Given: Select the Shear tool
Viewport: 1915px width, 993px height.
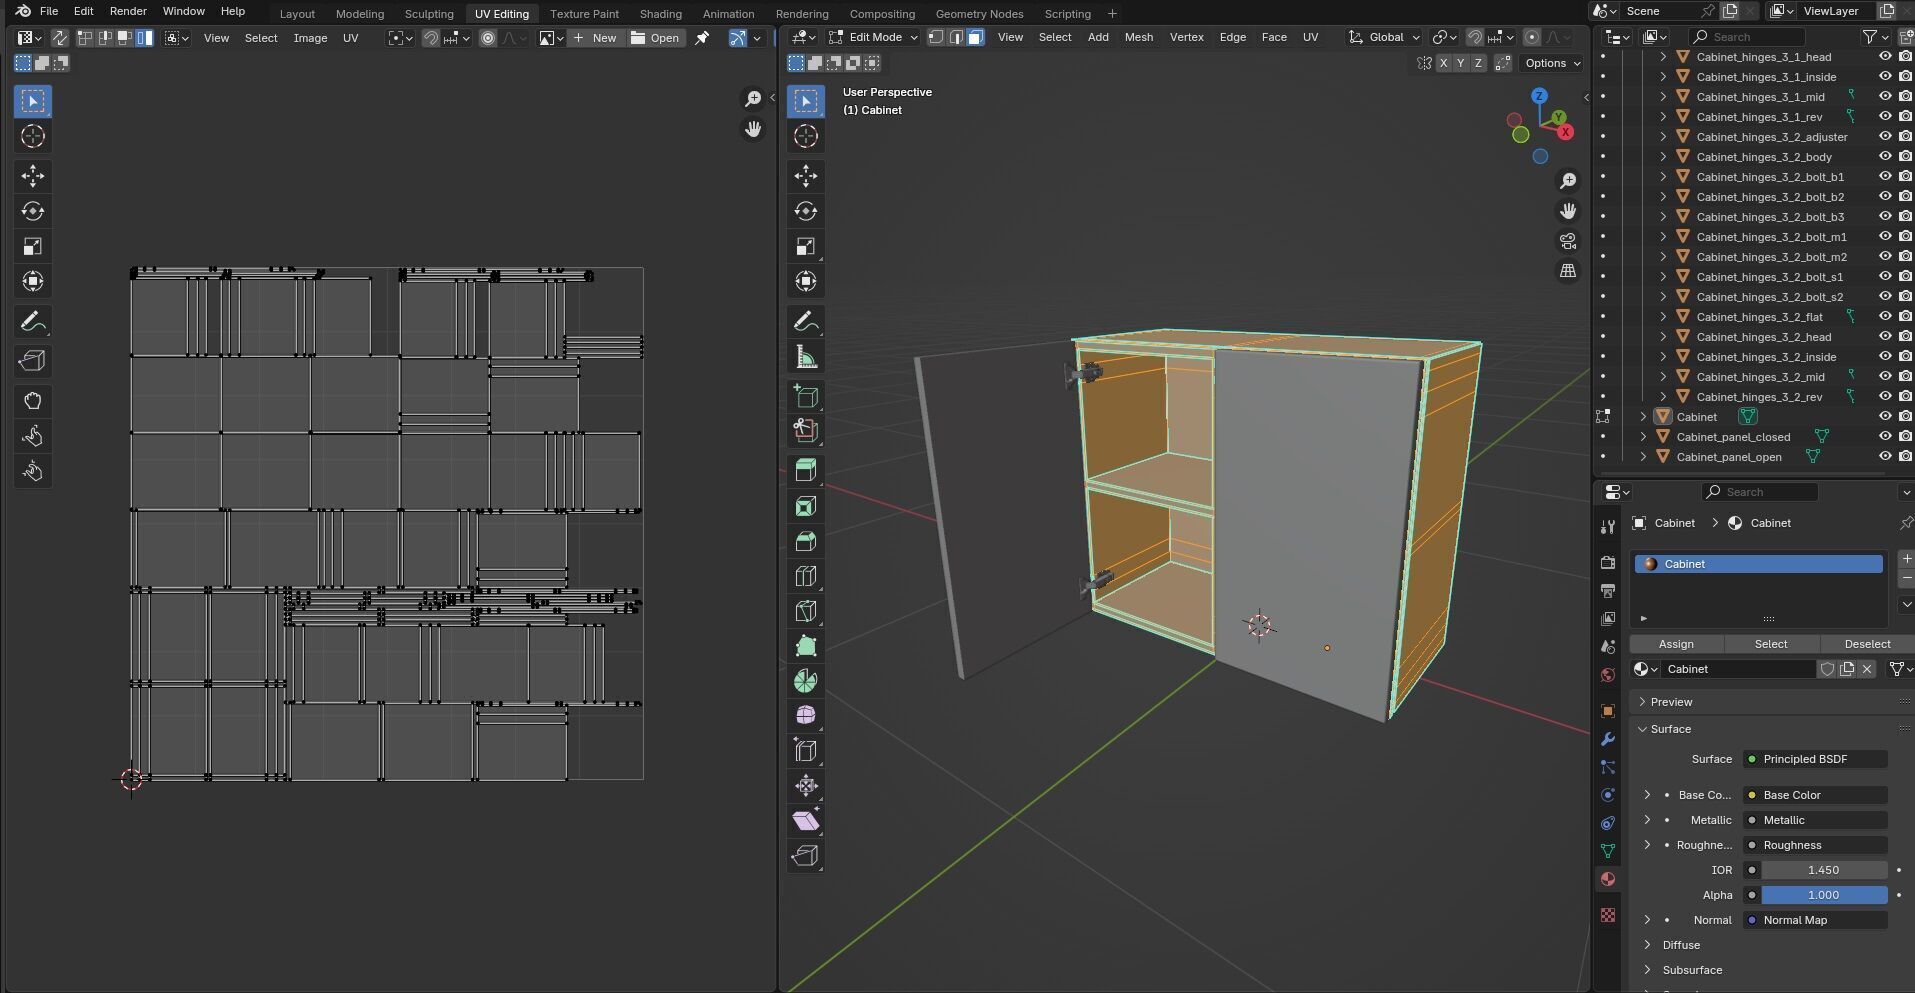Looking at the screenshot, I should (x=806, y=820).
